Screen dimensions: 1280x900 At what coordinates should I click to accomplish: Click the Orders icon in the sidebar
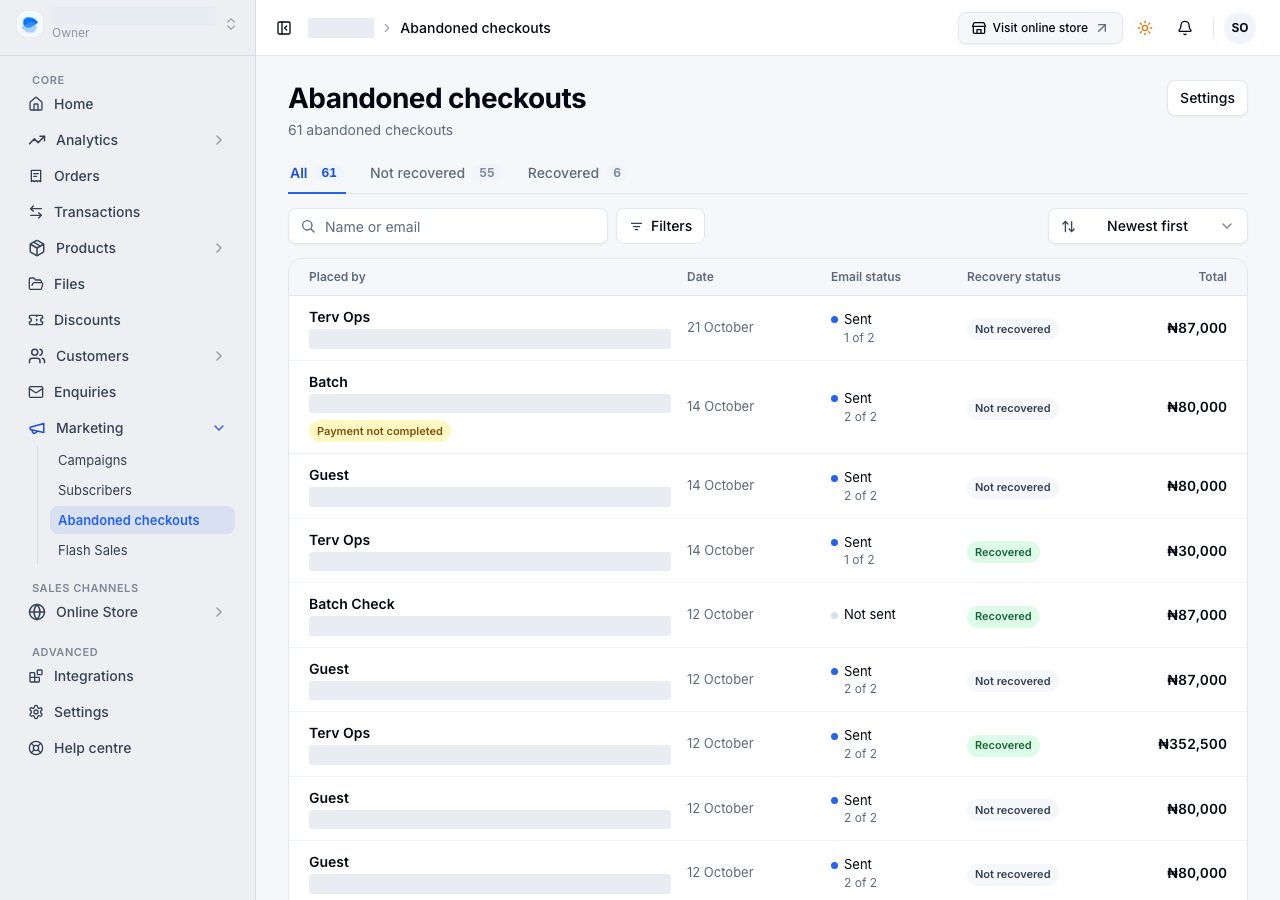pyautogui.click(x=36, y=176)
